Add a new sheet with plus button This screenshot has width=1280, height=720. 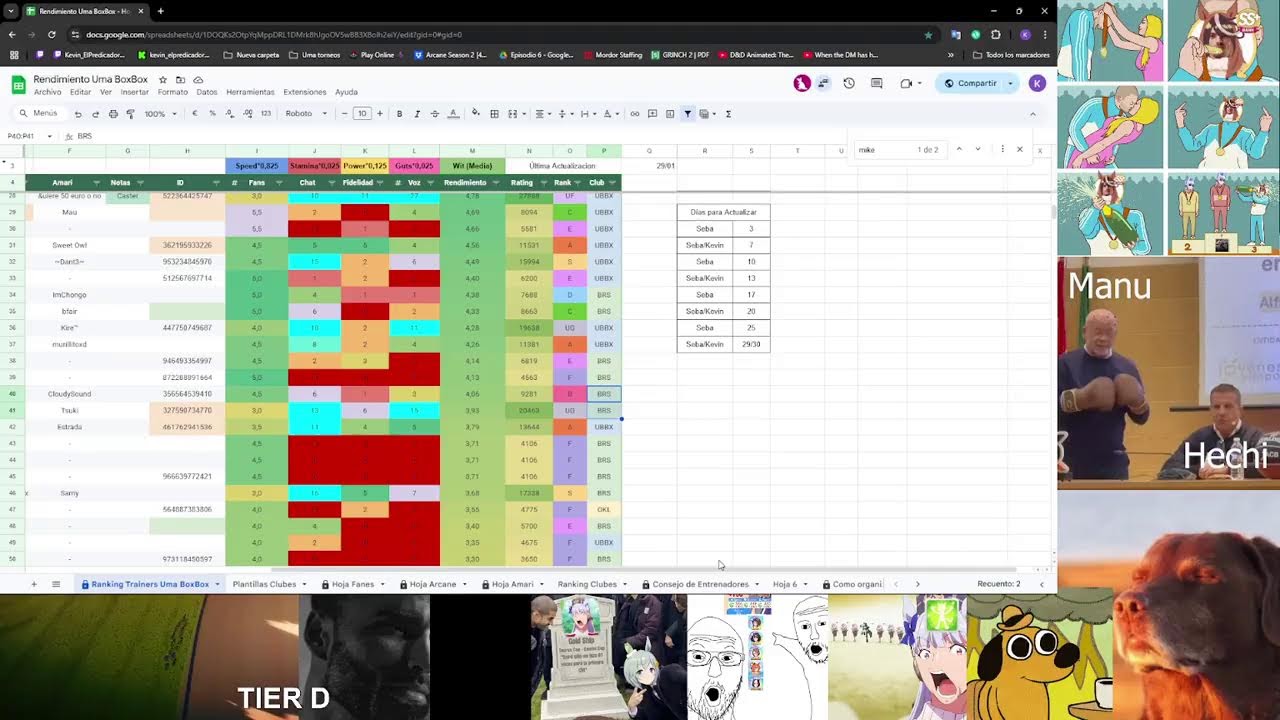click(33, 584)
